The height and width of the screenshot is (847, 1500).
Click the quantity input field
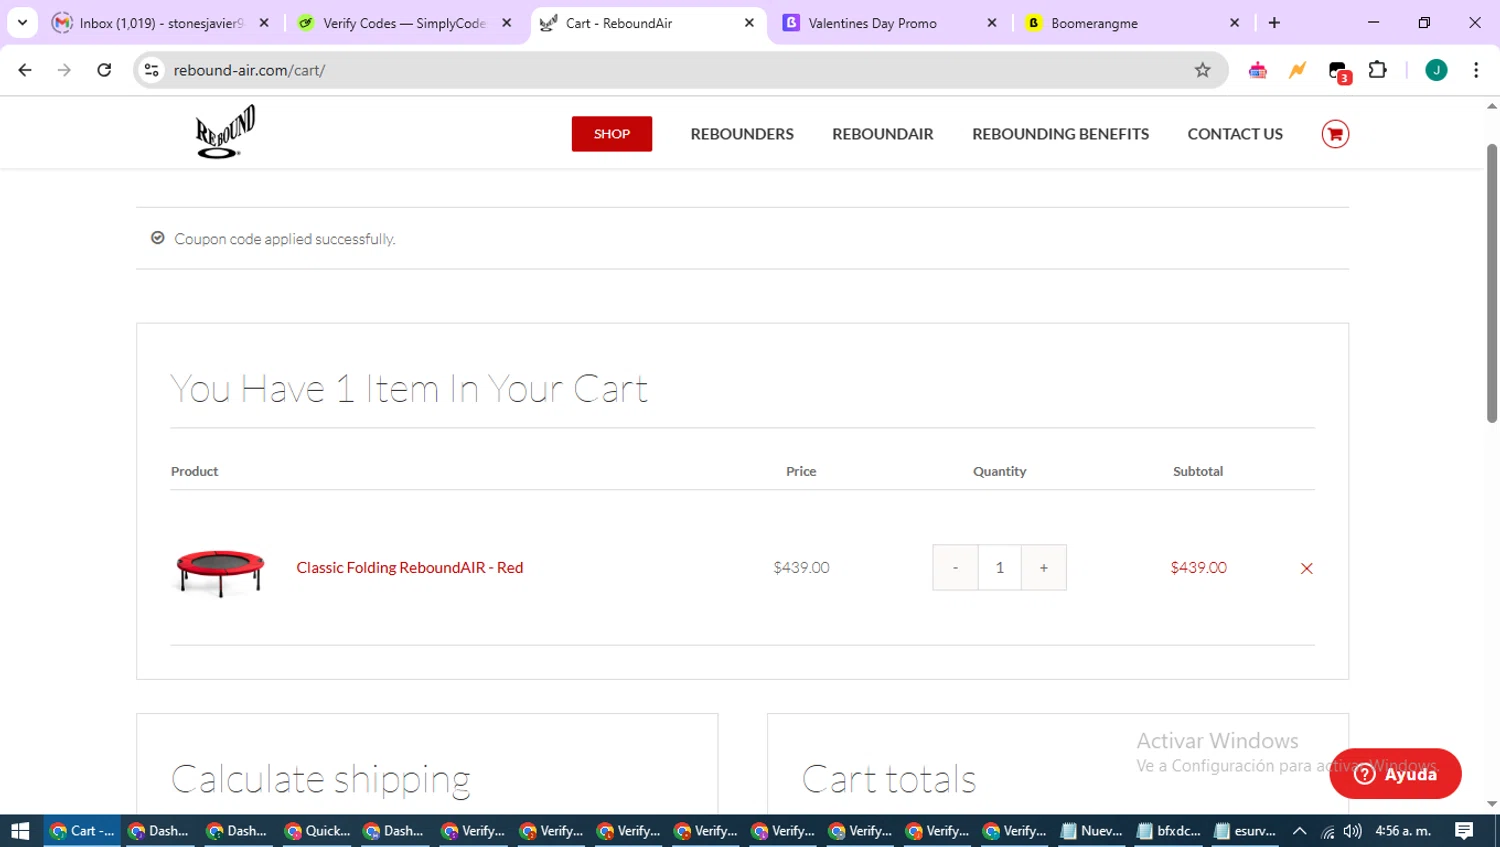[x=999, y=567]
